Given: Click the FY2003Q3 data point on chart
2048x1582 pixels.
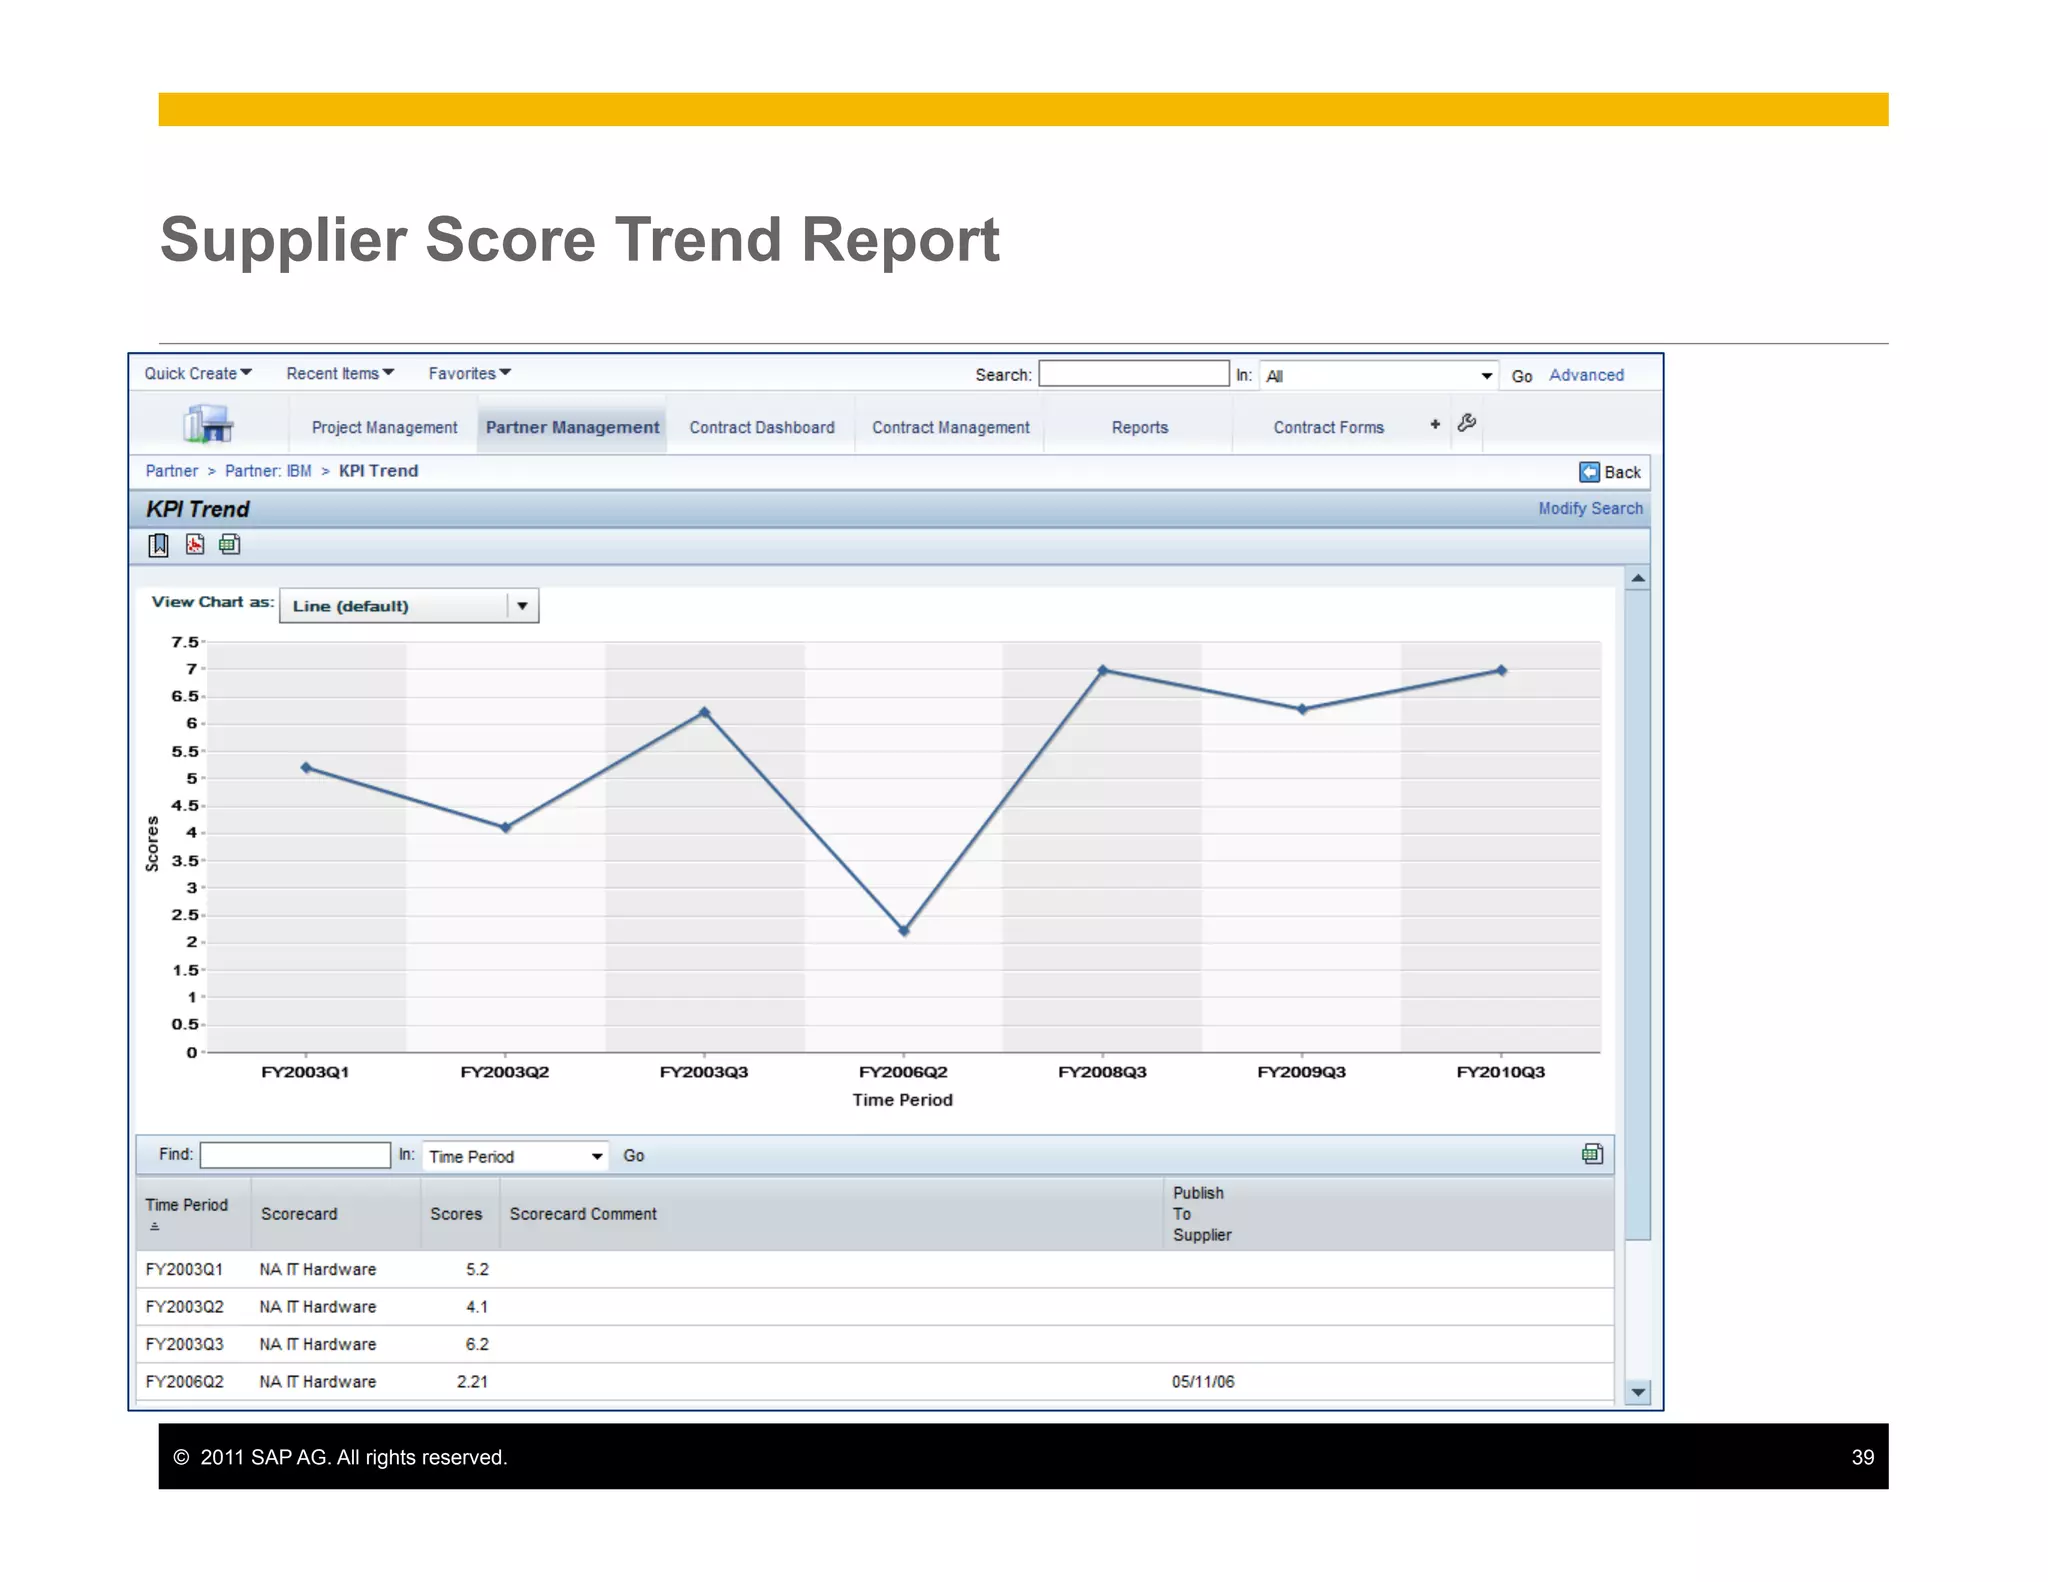Looking at the screenshot, I should click(x=704, y=712).
